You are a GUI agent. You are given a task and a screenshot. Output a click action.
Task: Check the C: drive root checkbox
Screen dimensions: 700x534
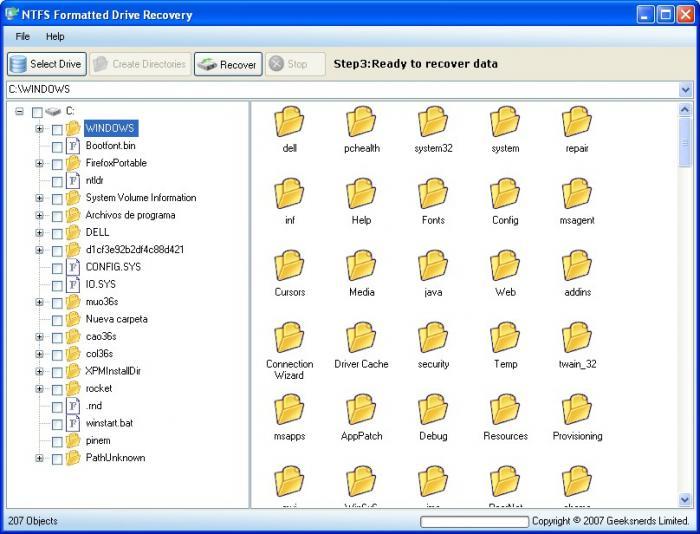click(38, 112)
